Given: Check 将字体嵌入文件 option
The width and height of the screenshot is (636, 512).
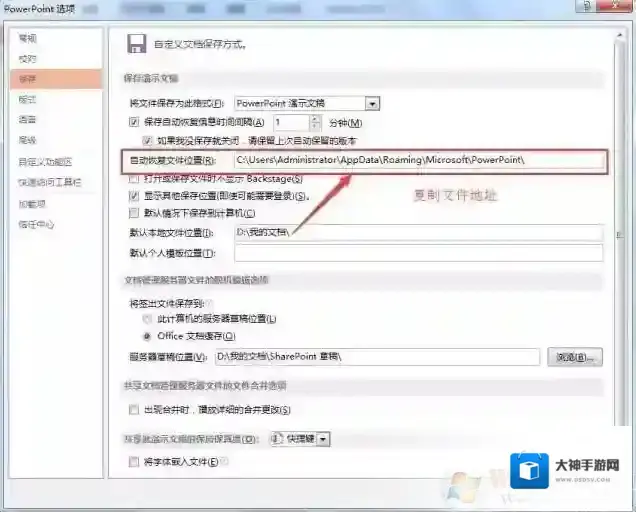Looking at the screenshot, I should coord(135,461).
